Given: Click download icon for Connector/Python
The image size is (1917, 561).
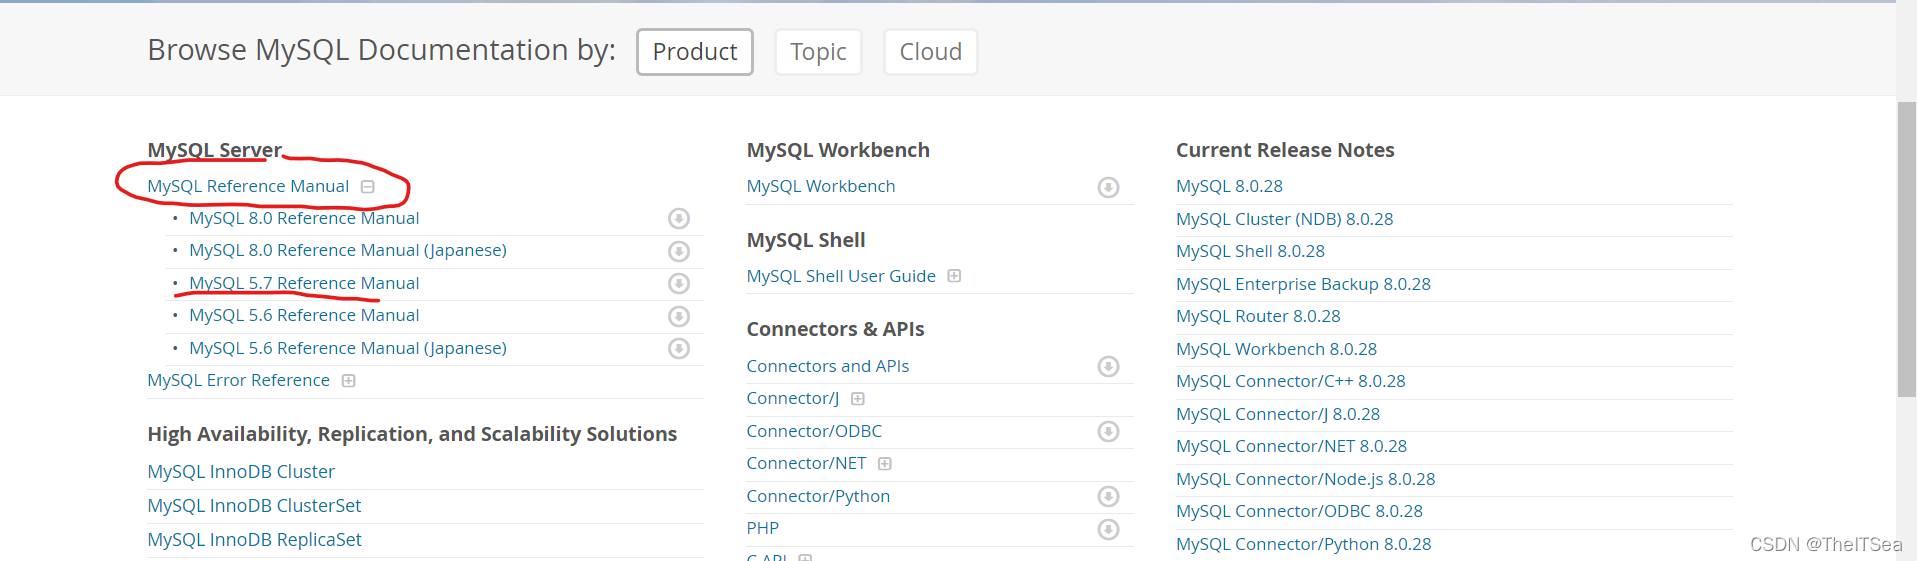Looking at the screenshot, I should tap(1108, 496).
